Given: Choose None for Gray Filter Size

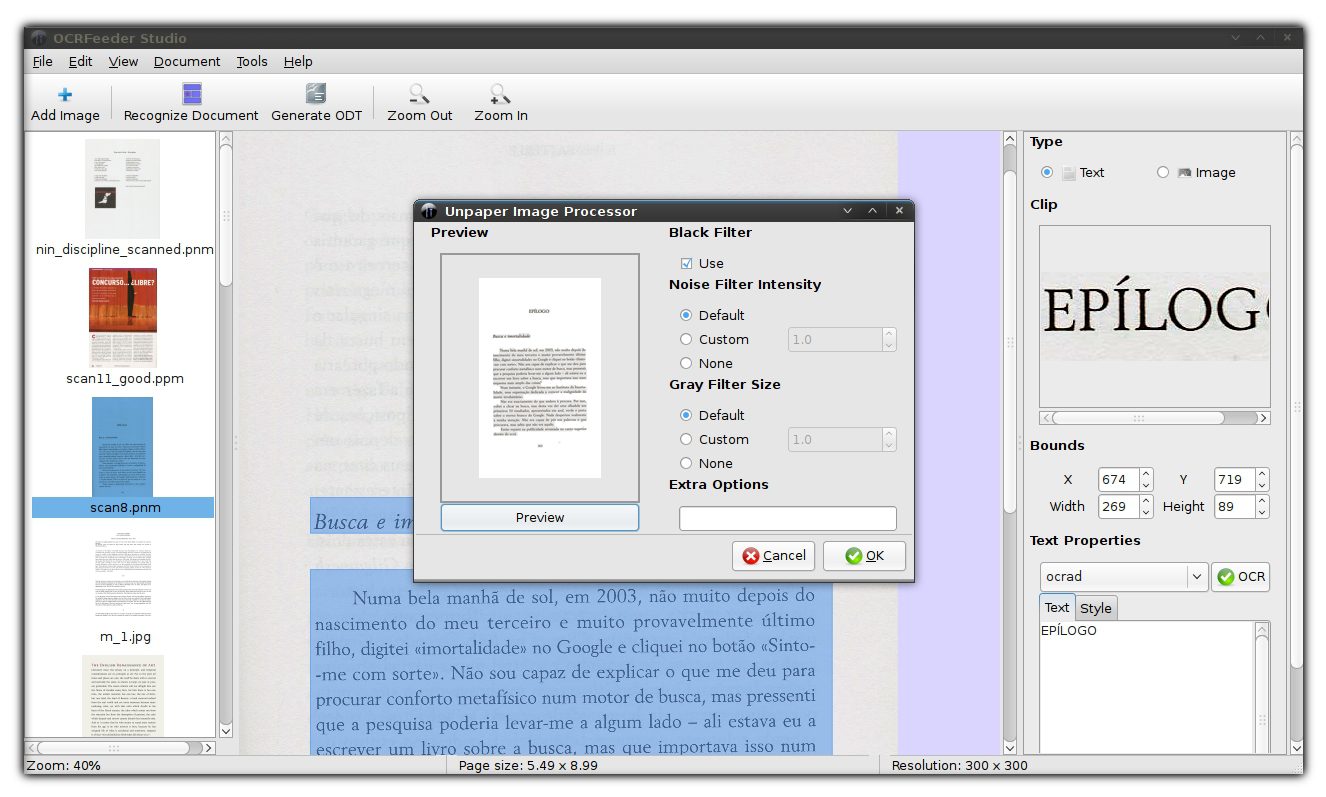Looking at the screenshot, I should [686, 464].
